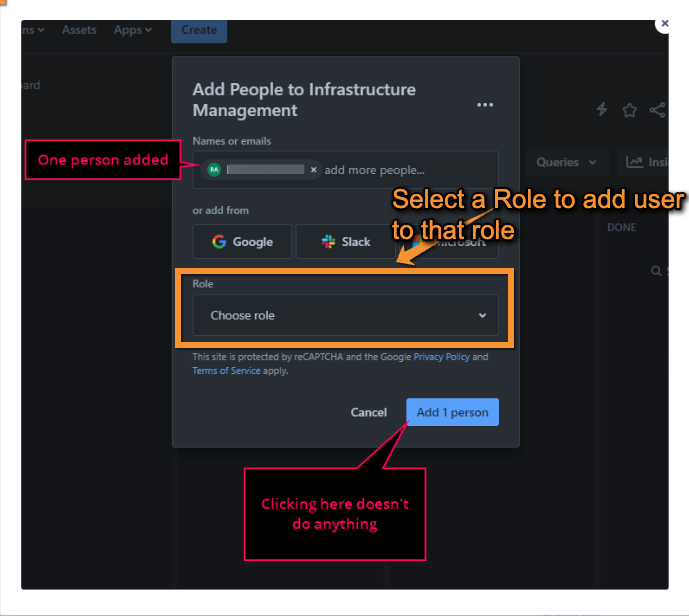Click the RA user avatar chip

coord(214,170)
